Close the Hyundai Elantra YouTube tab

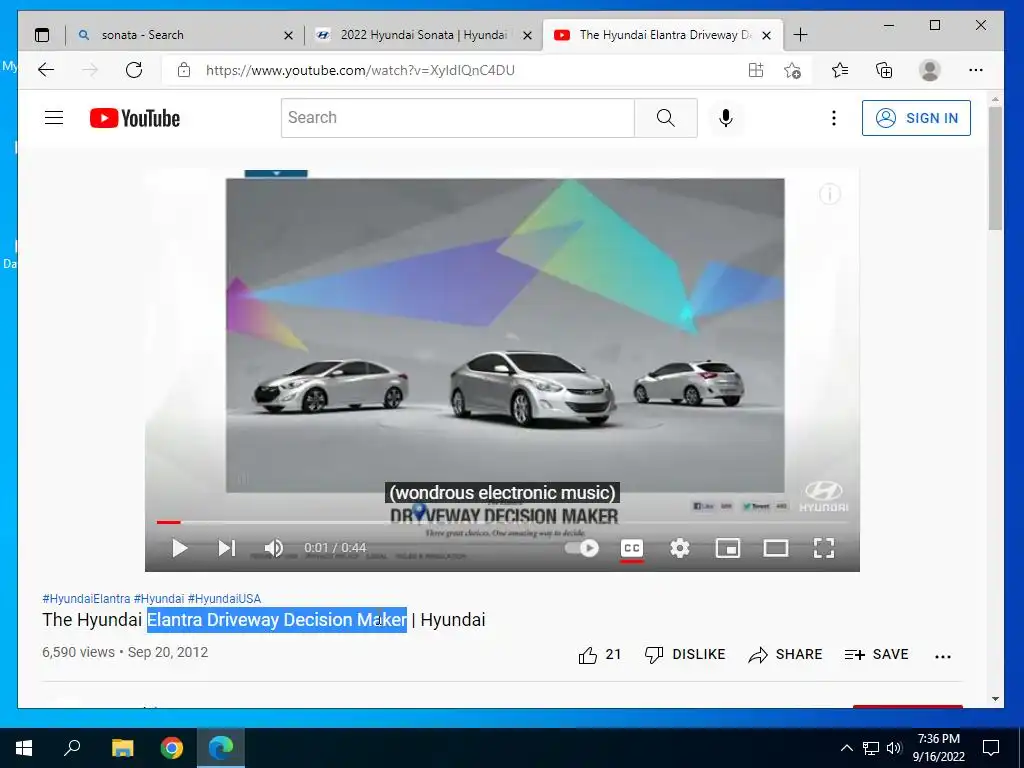(x=767, y=36)
